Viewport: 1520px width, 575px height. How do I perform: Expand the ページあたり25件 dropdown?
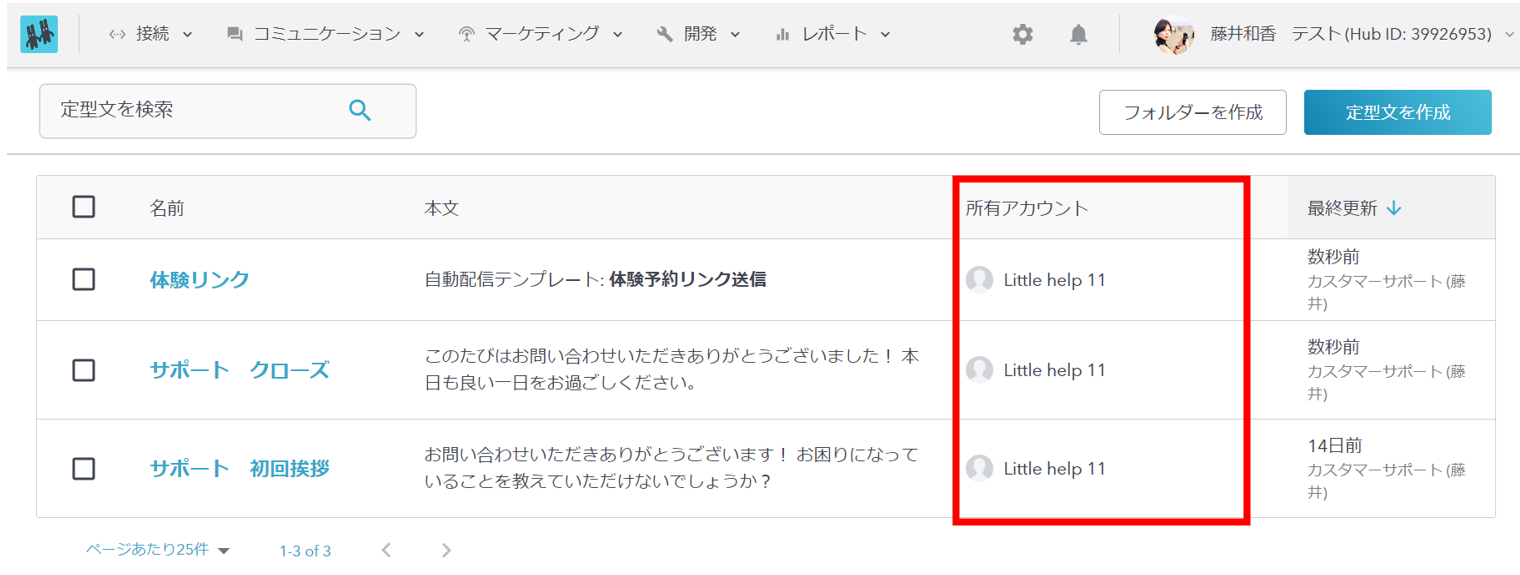[158, 550]
